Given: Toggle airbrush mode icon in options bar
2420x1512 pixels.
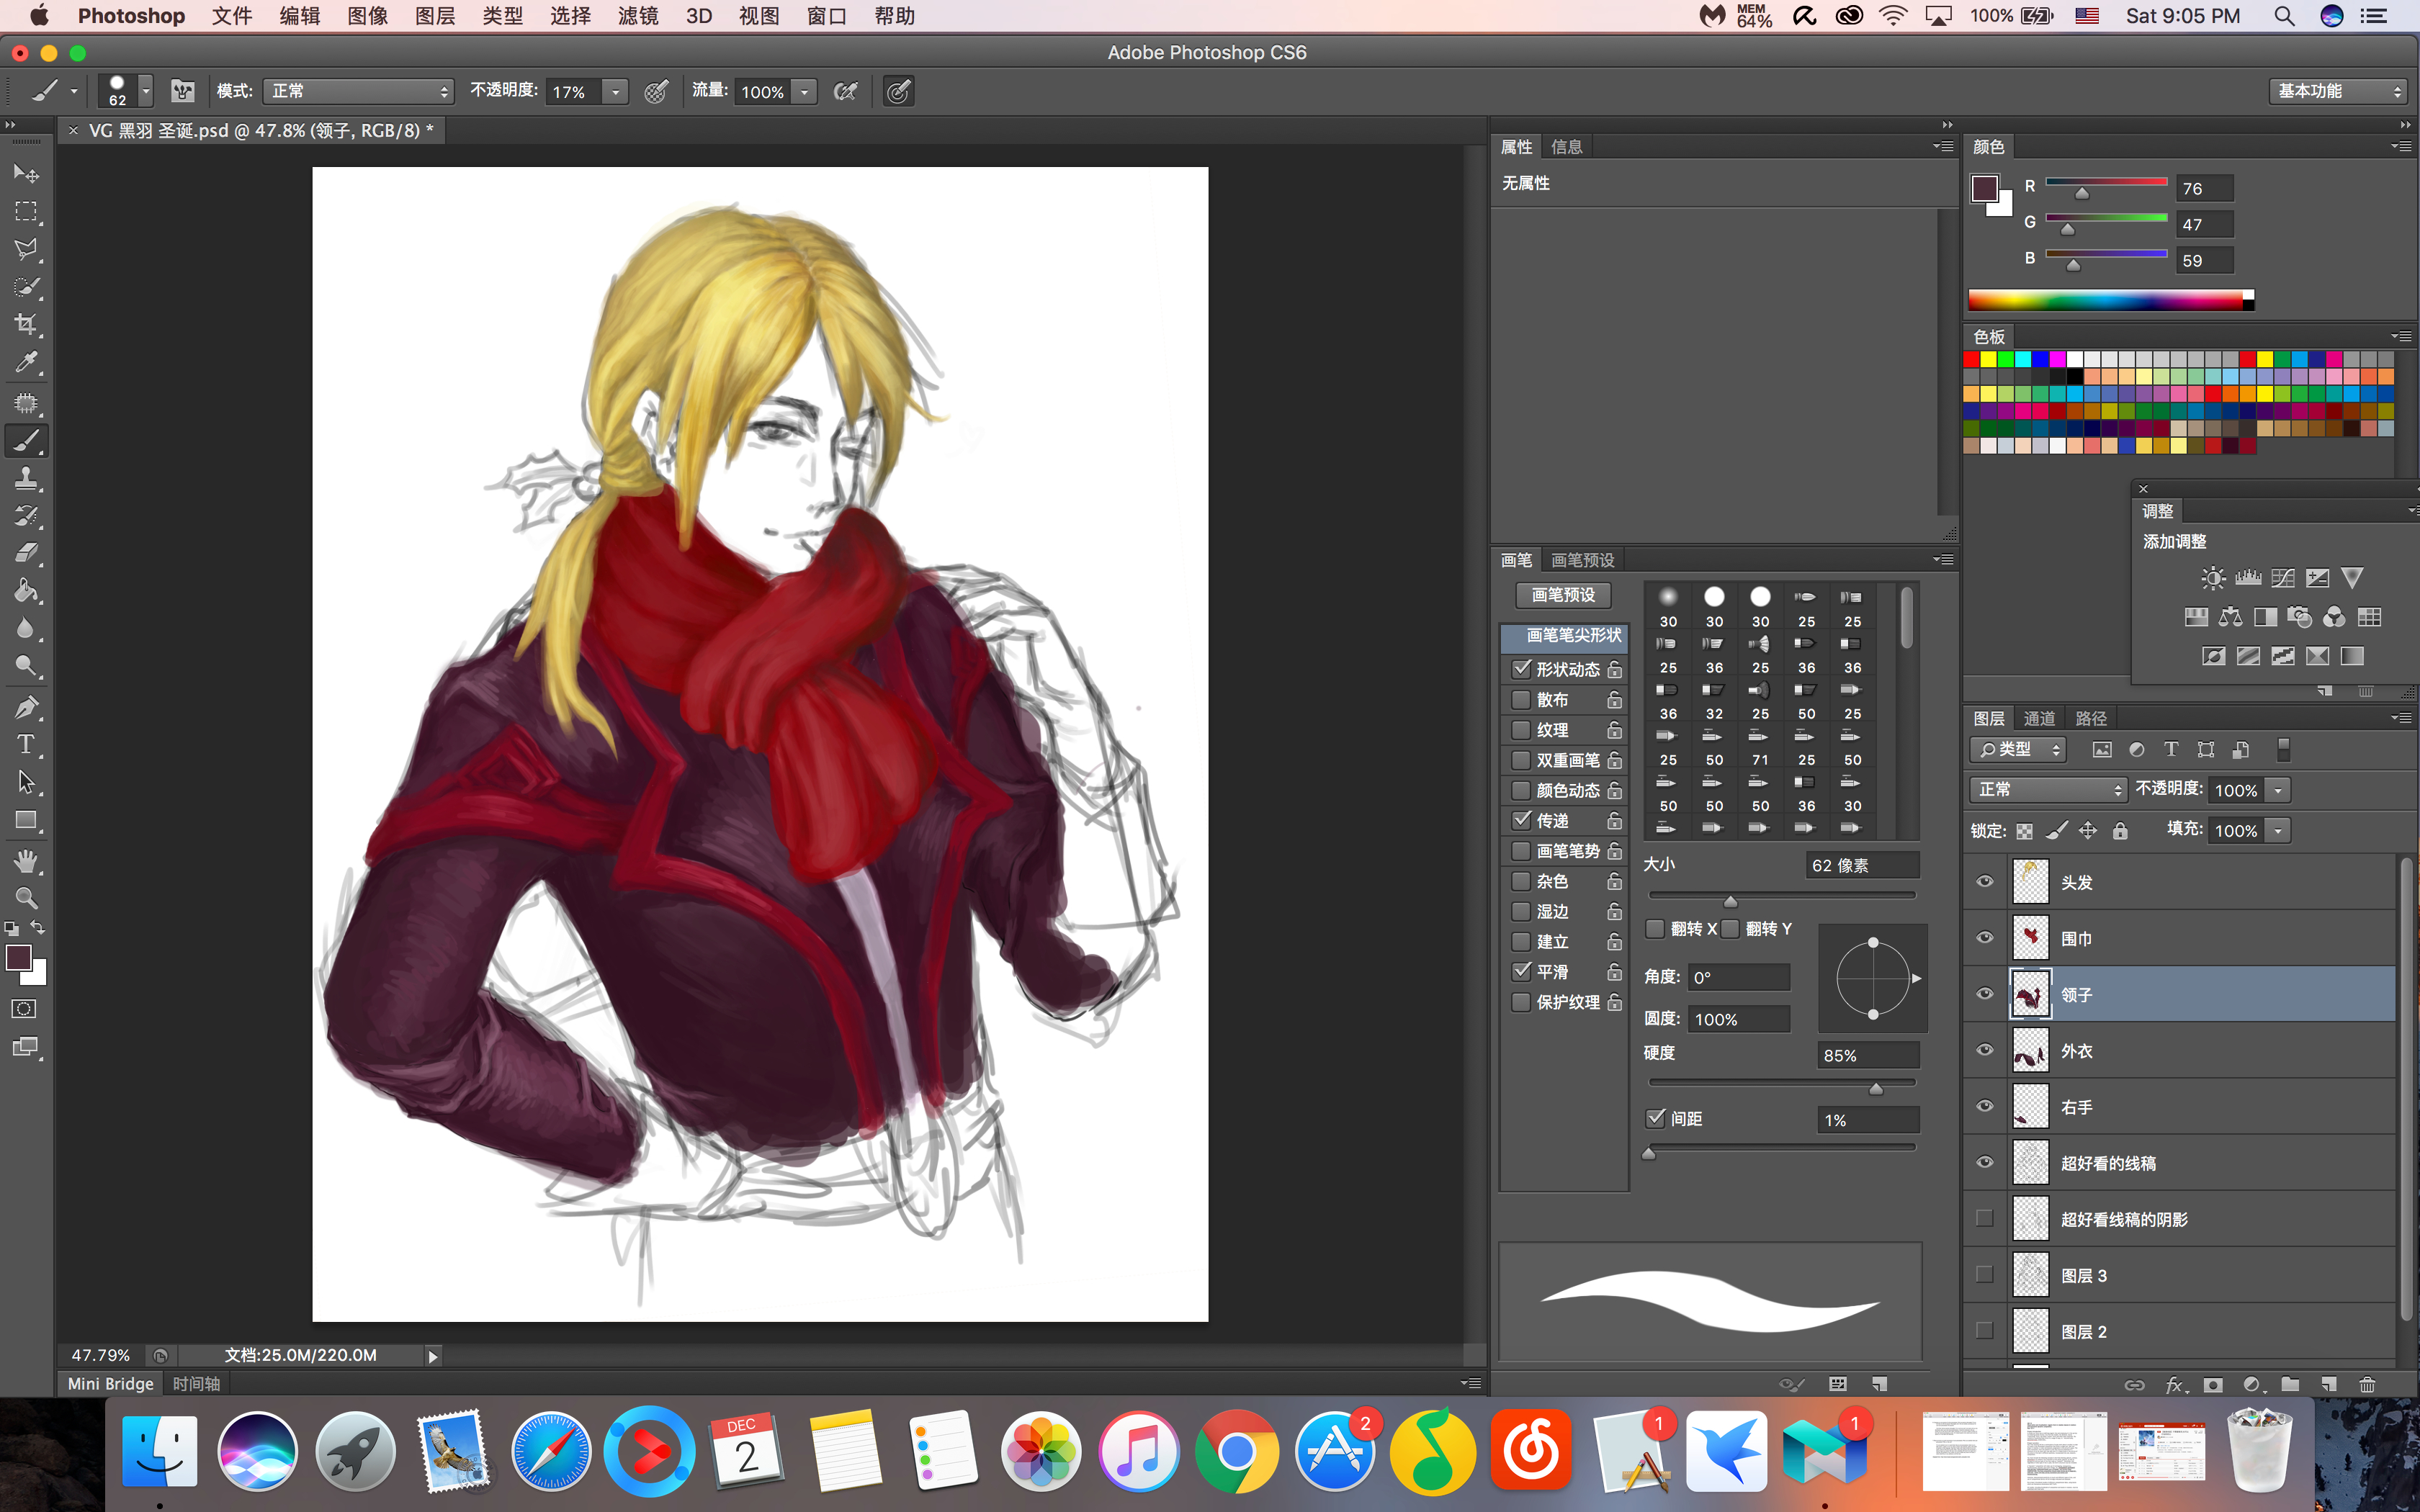Looking at the screenshot, I should click(x=846, y=92).
